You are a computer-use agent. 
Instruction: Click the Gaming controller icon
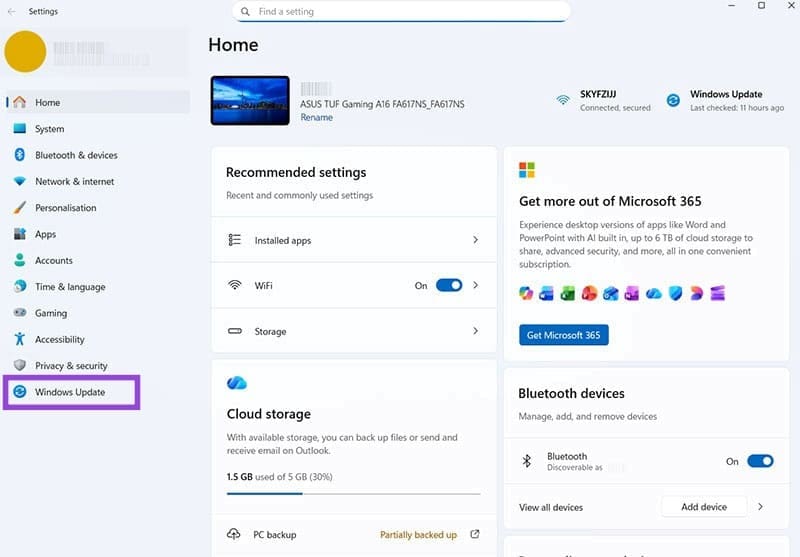(19, 313)
